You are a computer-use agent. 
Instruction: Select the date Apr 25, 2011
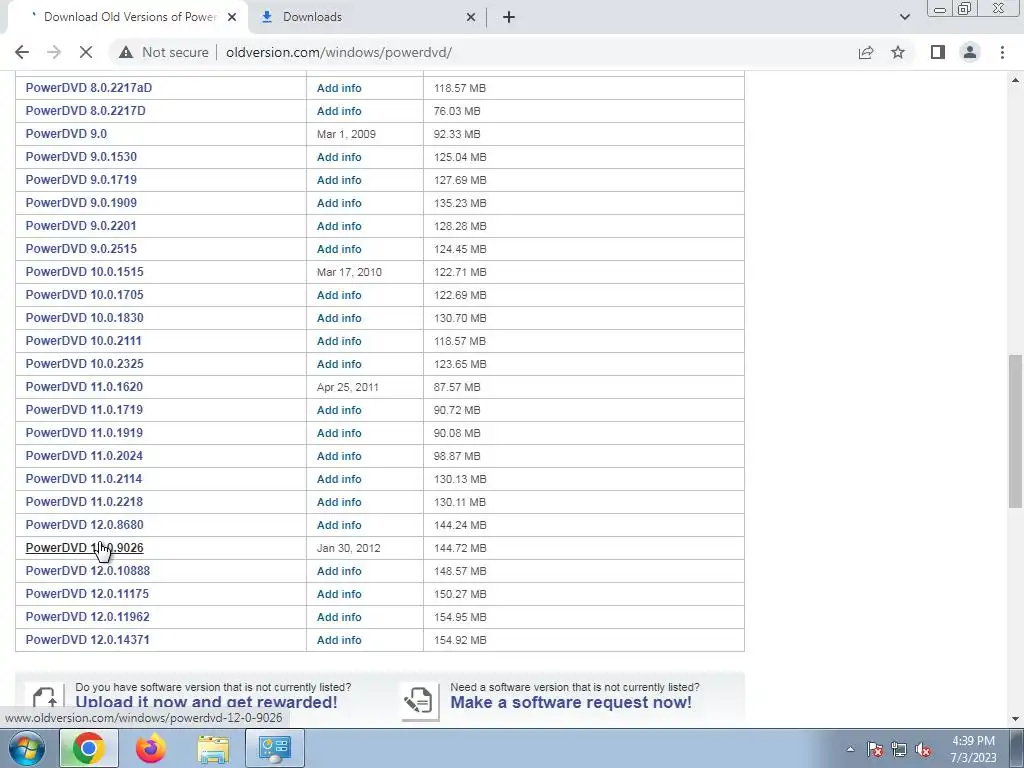click(x=347, y=387)
